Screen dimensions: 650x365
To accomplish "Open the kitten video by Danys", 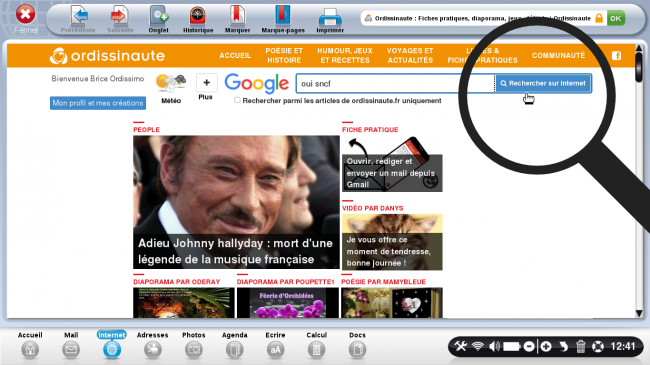I will pyautogui.click(x=392, y=242).
